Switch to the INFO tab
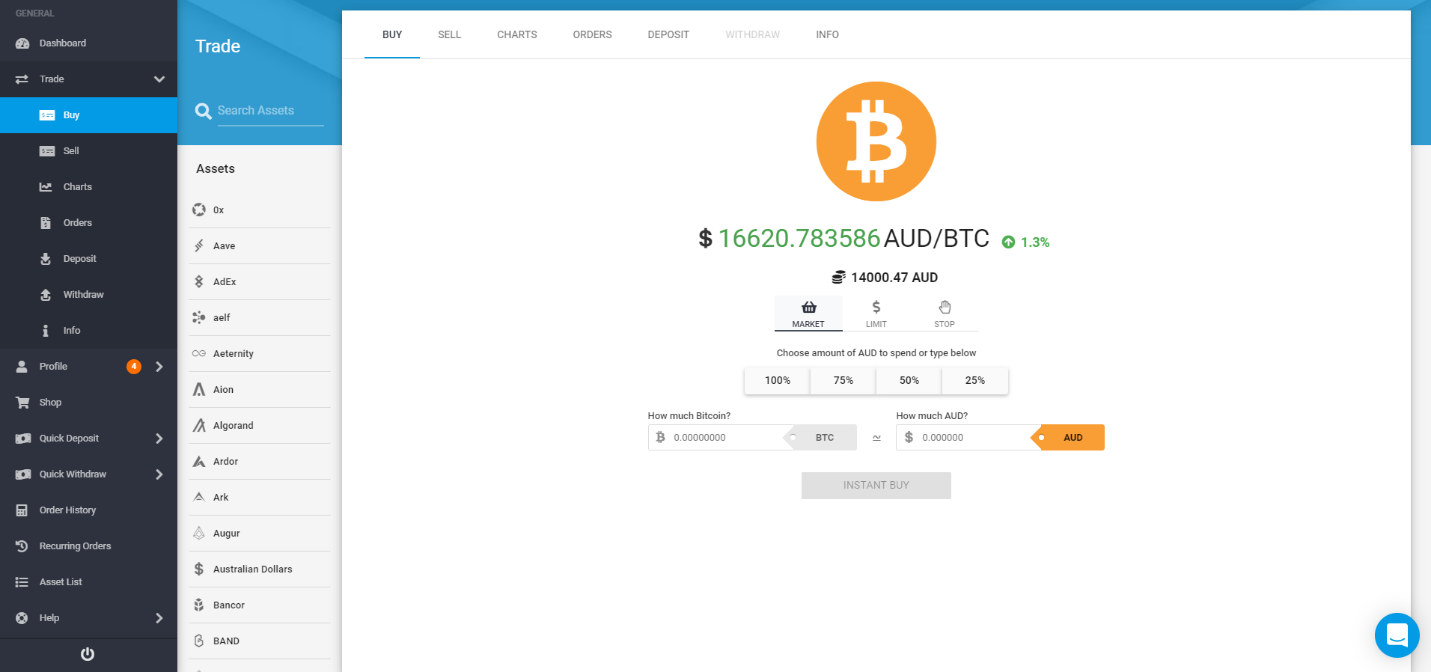The width and height of the screenshot is (1431, 672). tap(827, 35)
